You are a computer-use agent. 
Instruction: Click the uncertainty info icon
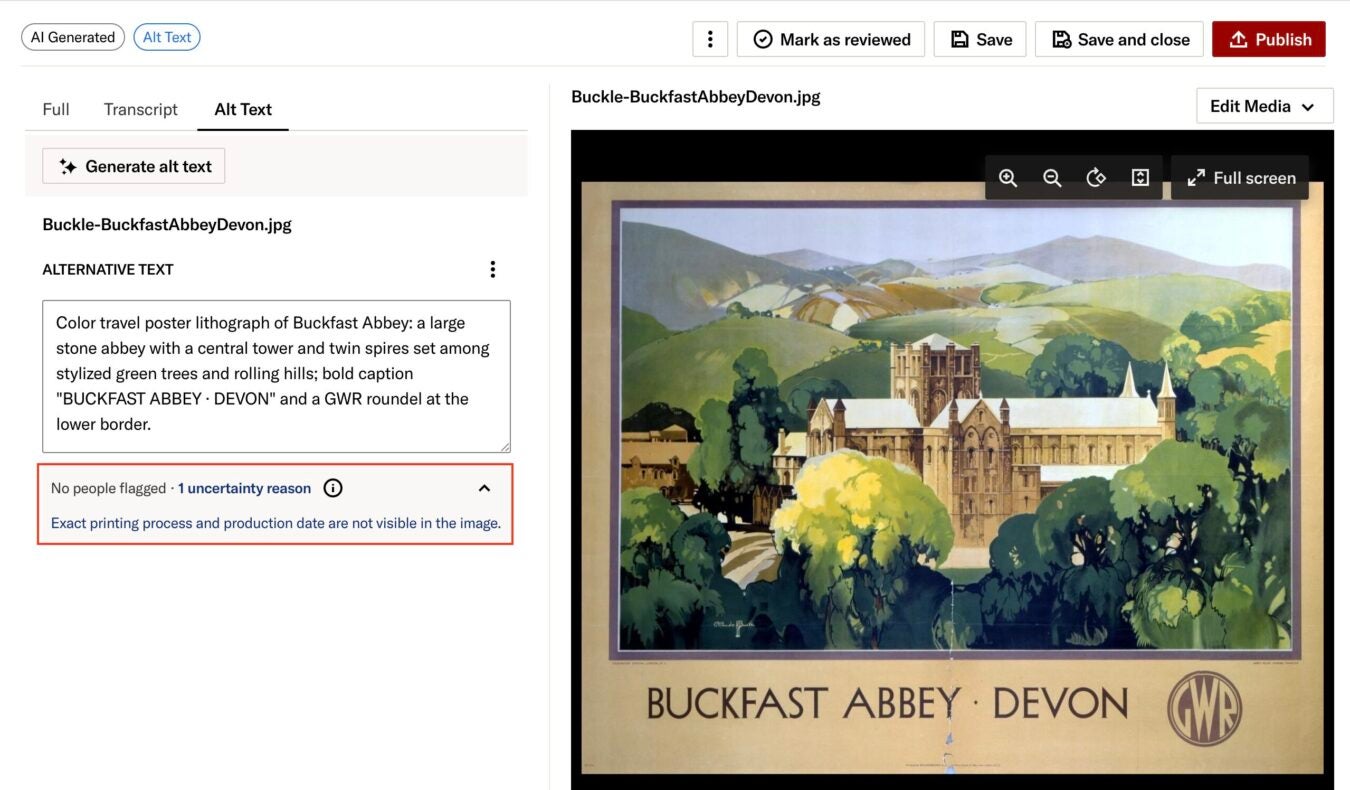(333, 488)
